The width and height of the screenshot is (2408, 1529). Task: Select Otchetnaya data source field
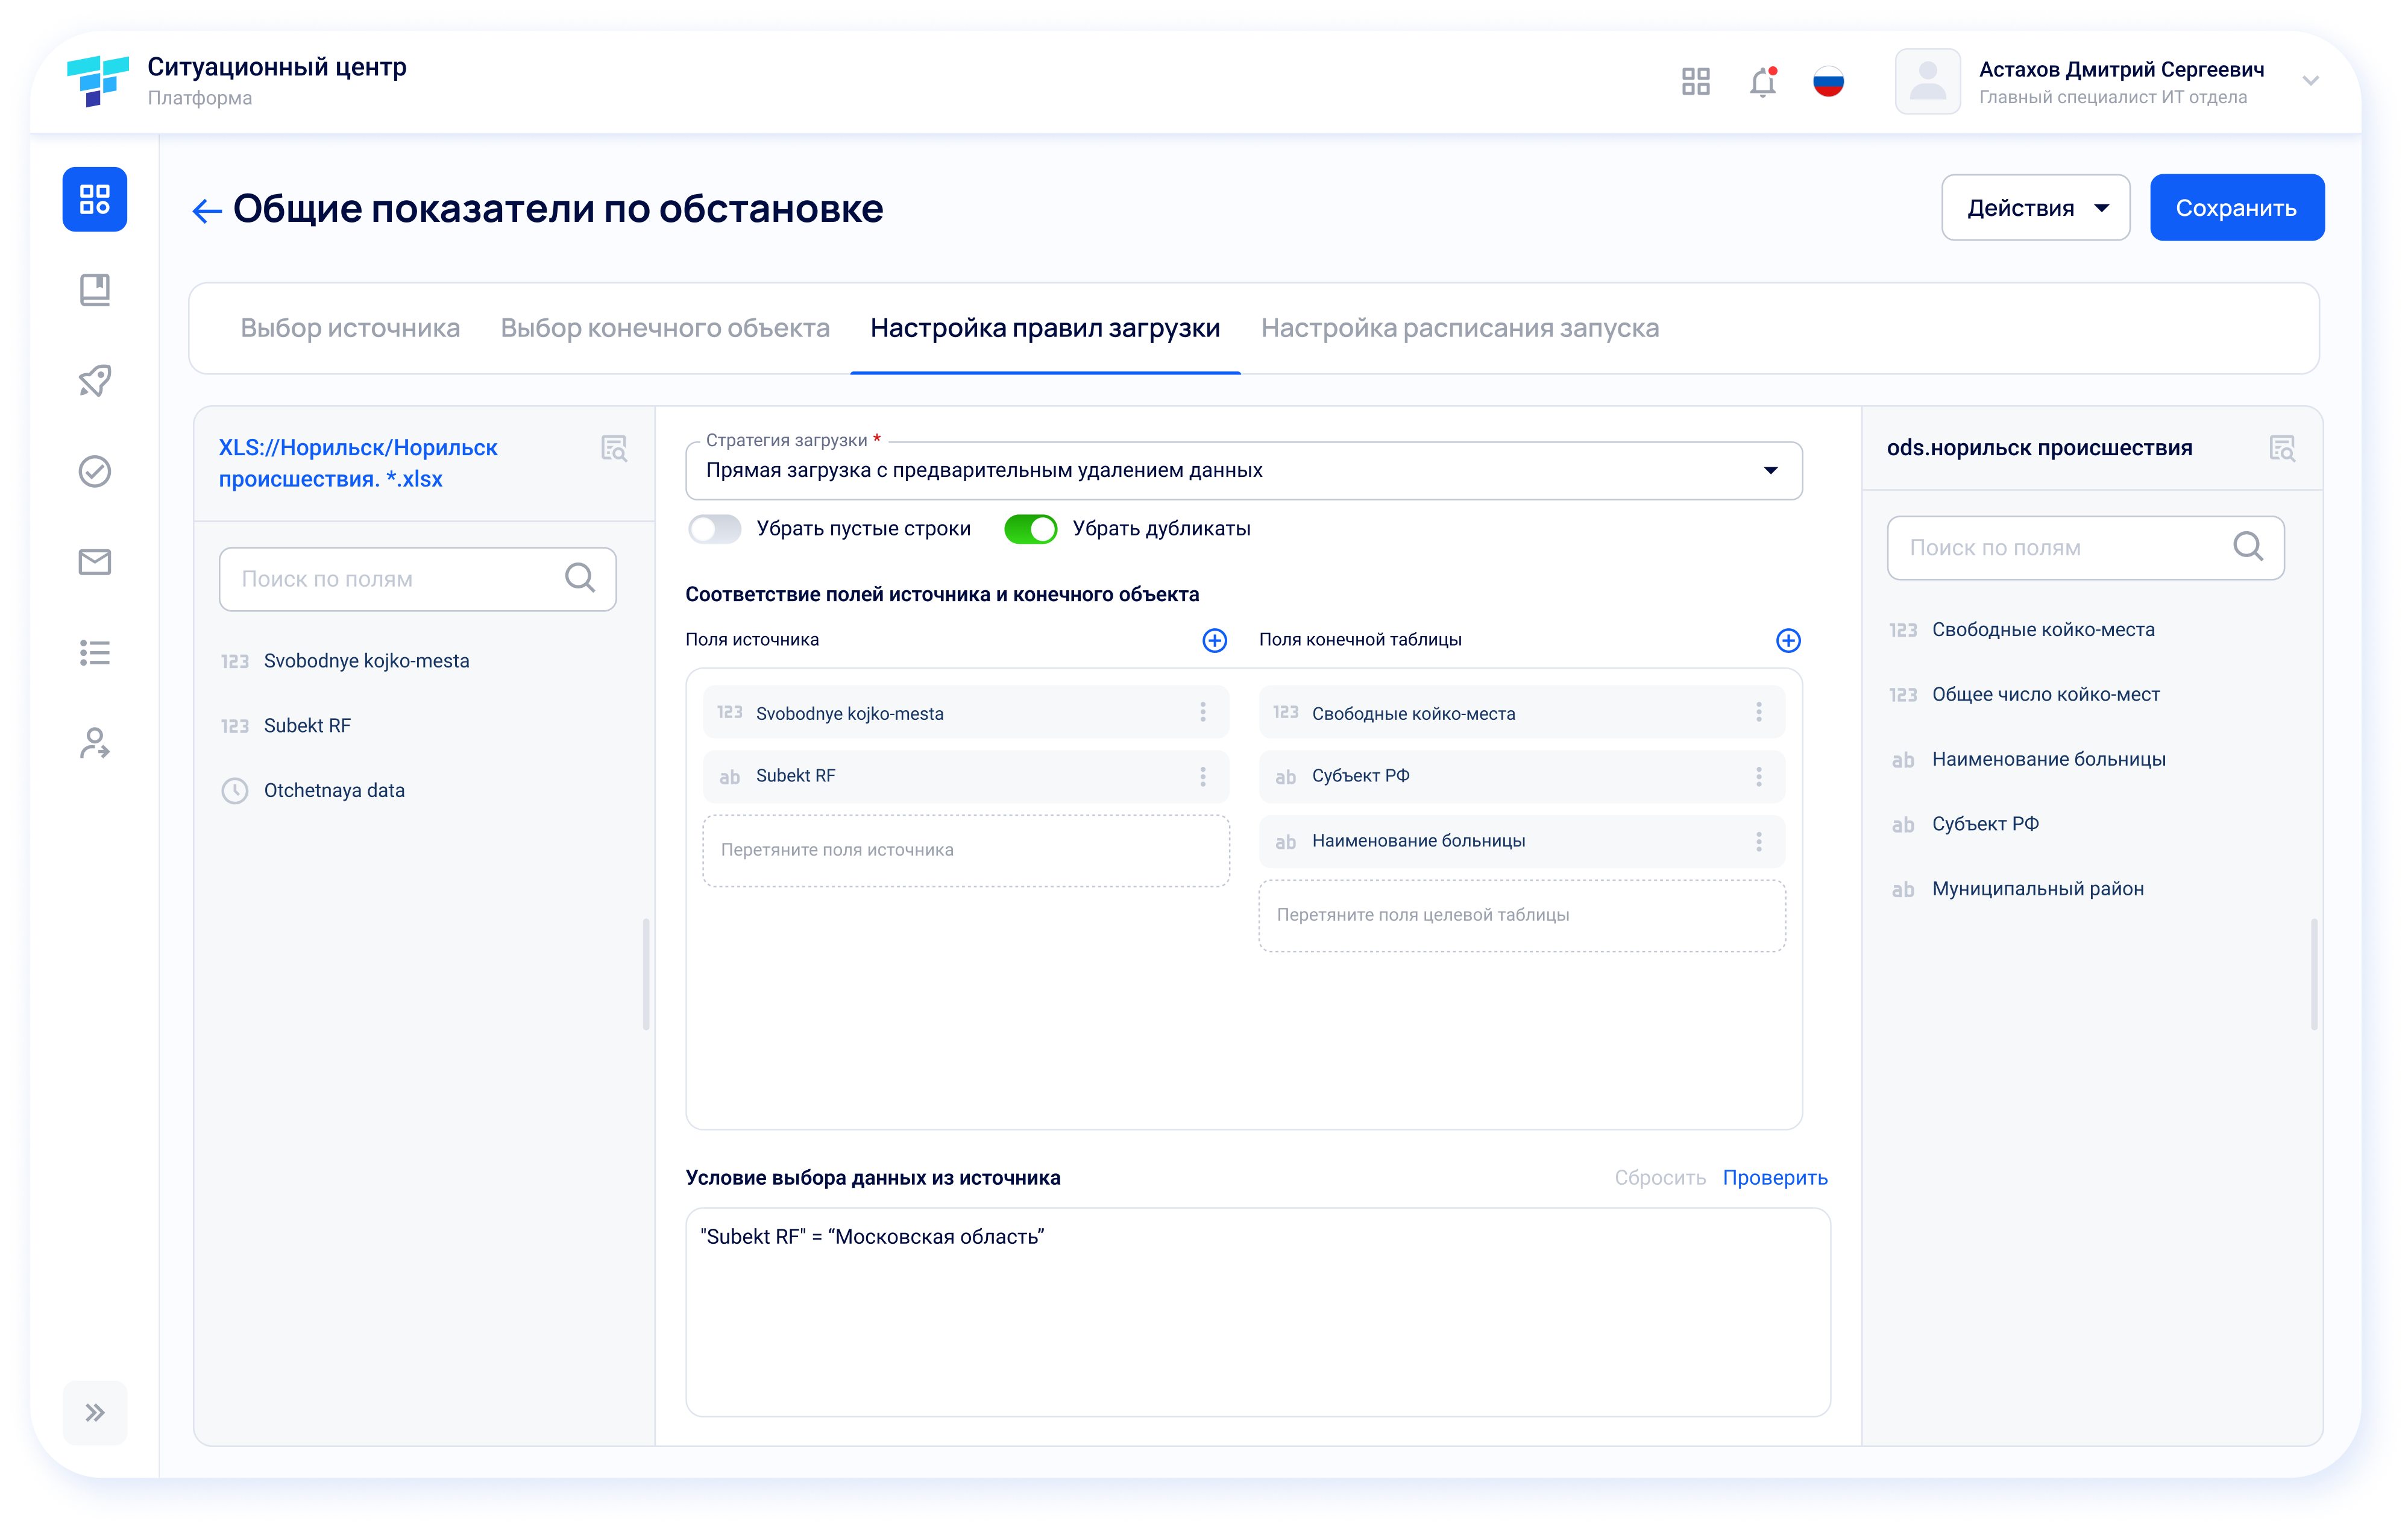[313, 791]
